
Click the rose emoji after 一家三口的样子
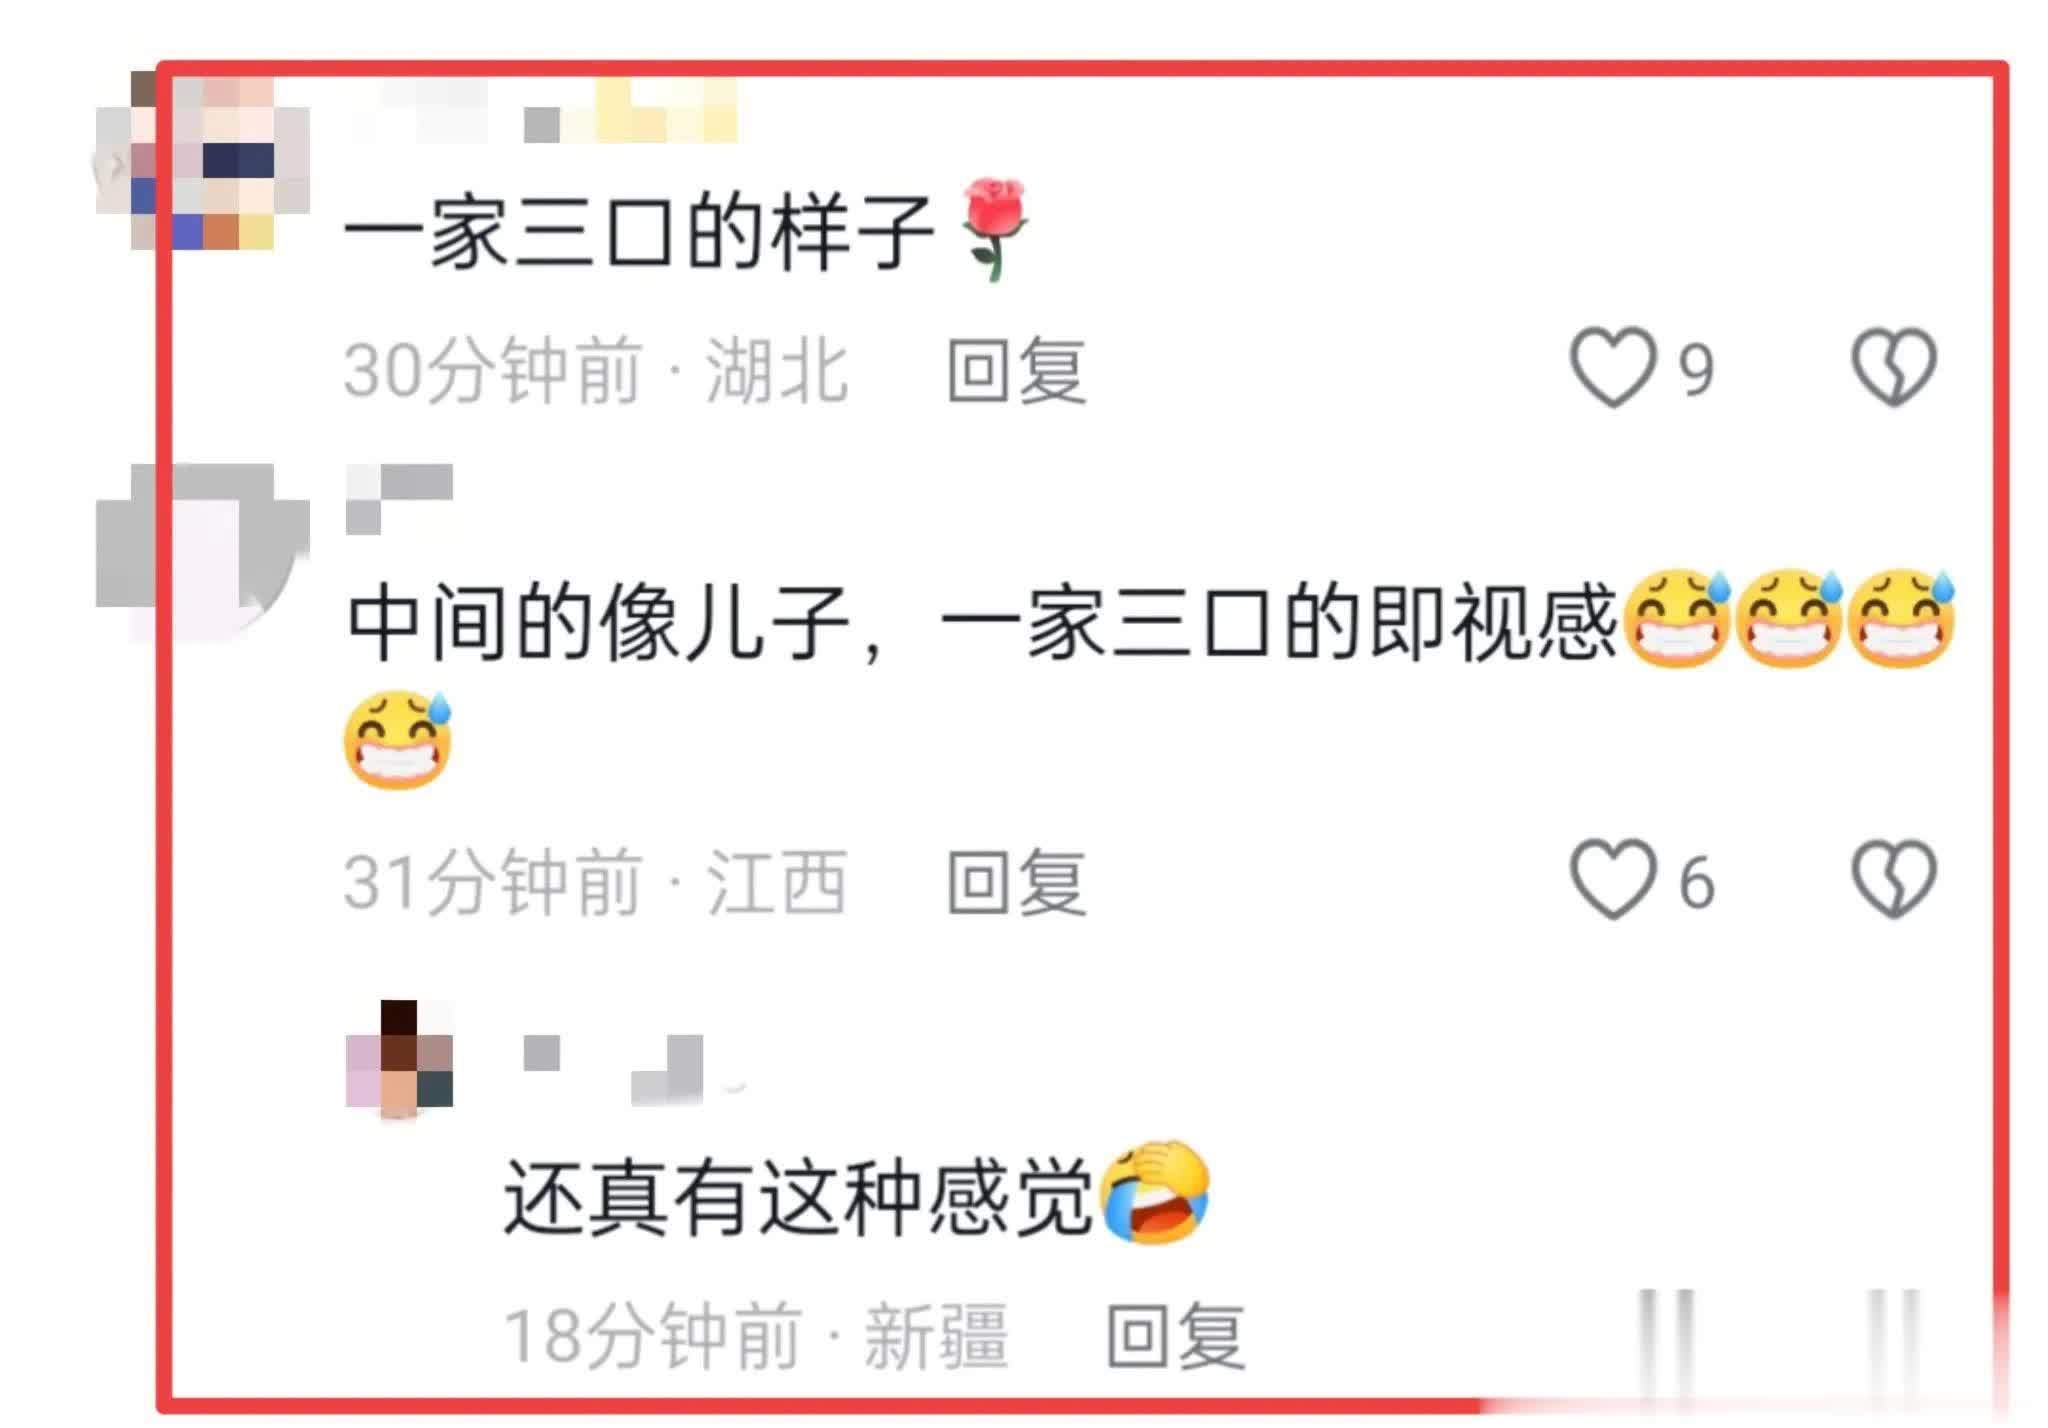point(993,229)
